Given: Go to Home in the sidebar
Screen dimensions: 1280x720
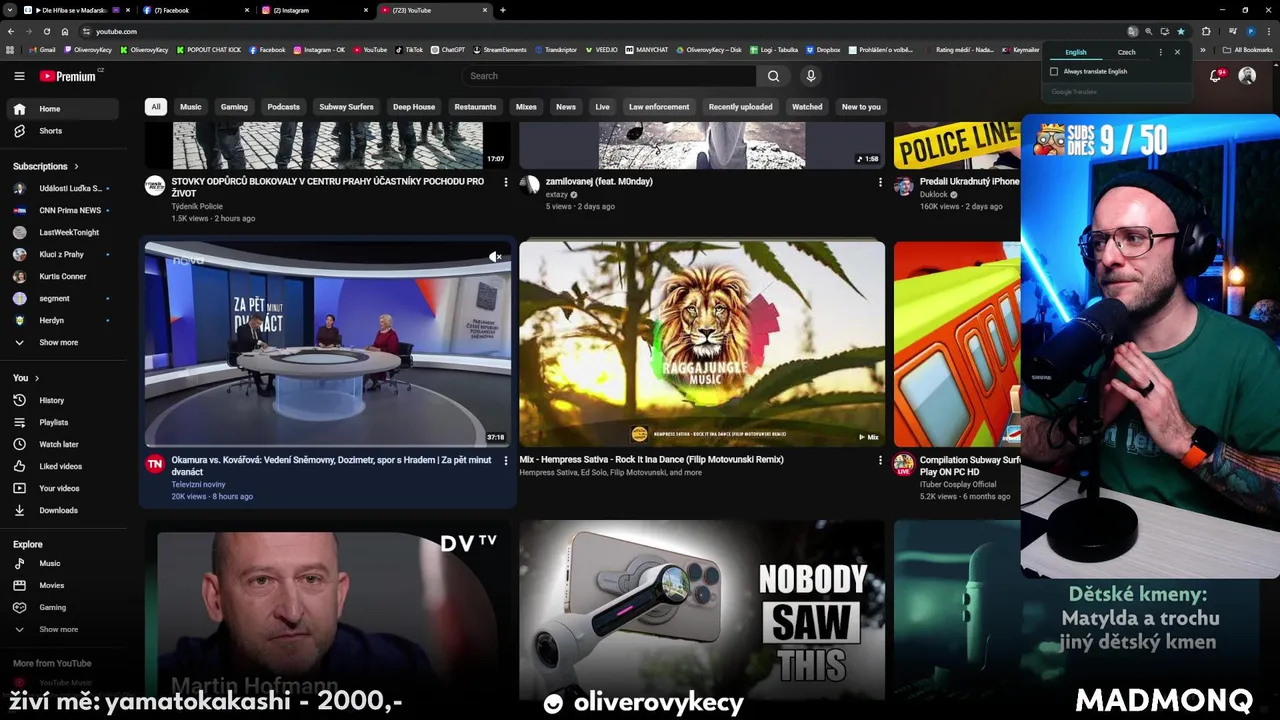Looking at the screenshot, I should tap(65, 109).
